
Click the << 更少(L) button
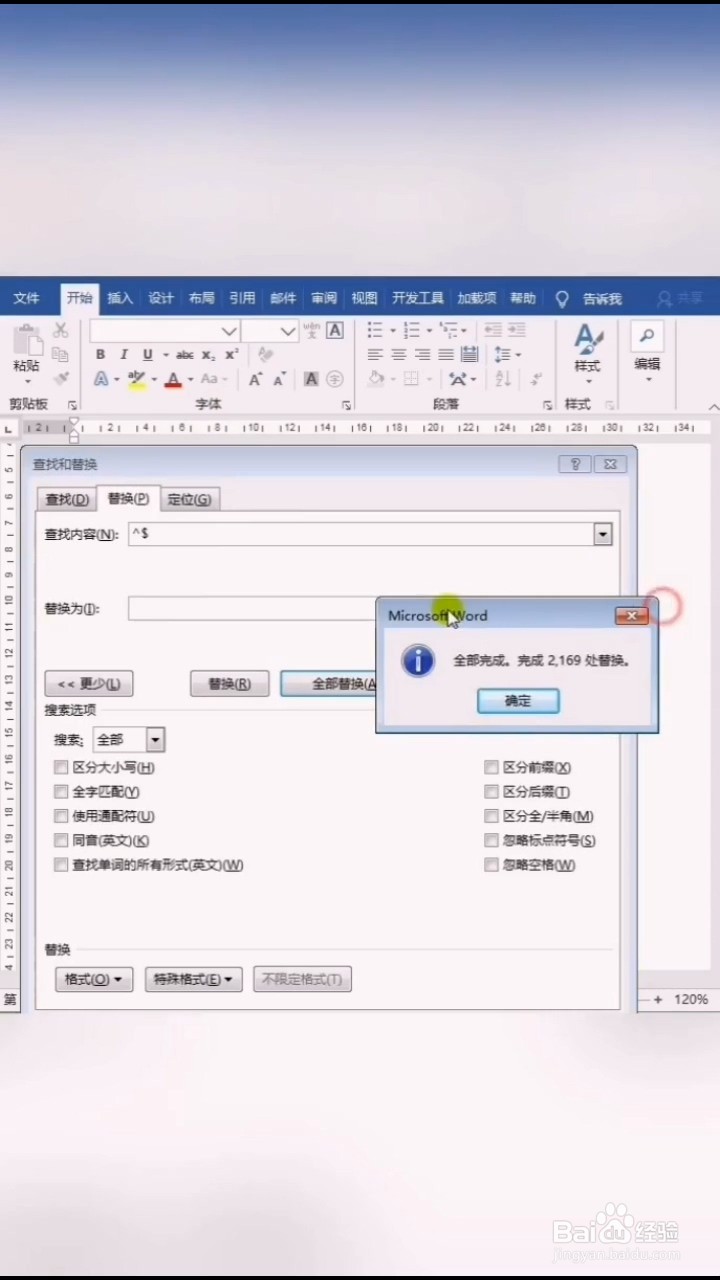(x=89, y=684)
